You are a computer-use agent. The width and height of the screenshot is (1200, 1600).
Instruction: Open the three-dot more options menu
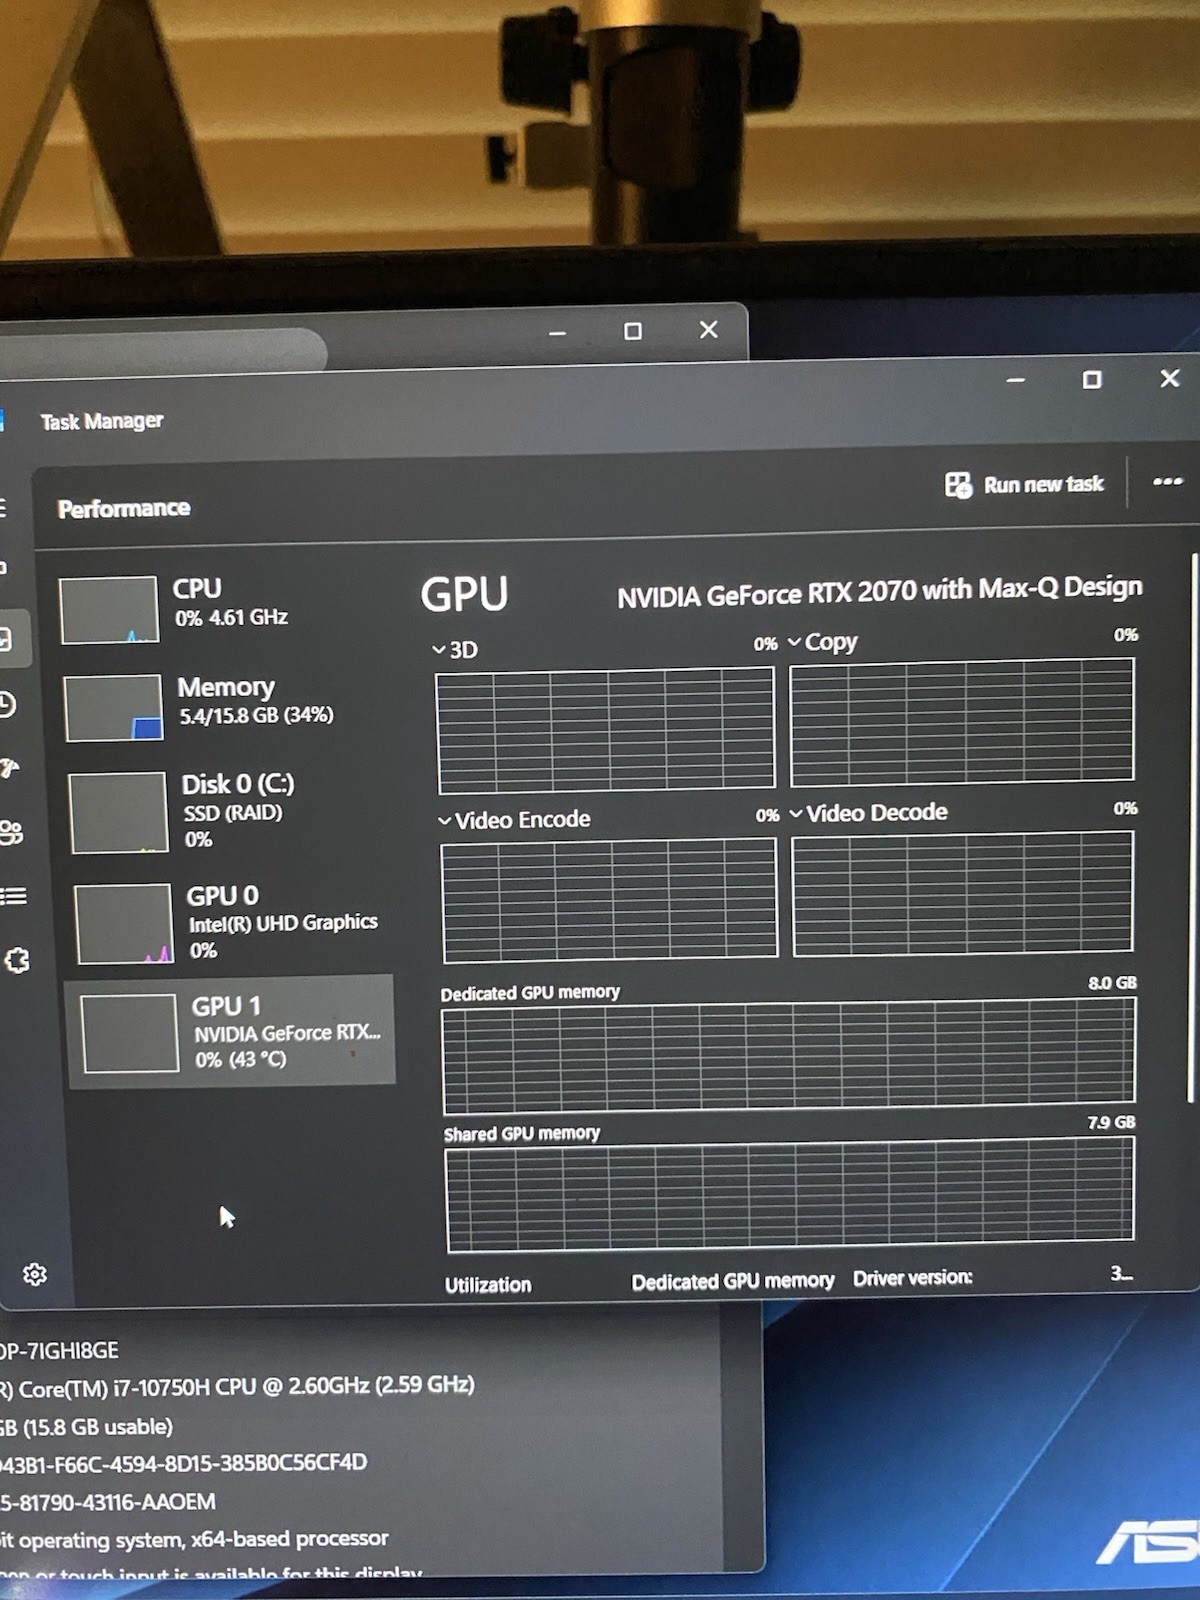[x=1167, y=481]
